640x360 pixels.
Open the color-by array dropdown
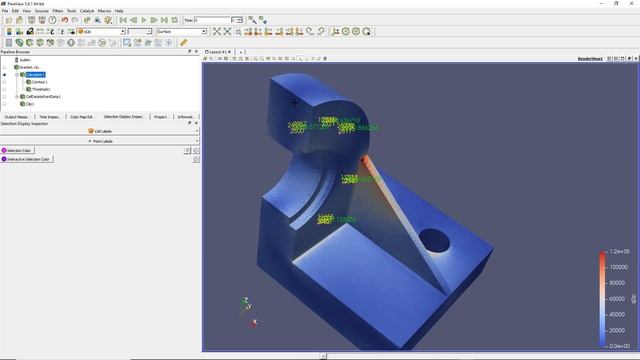[x=101, y=31]
